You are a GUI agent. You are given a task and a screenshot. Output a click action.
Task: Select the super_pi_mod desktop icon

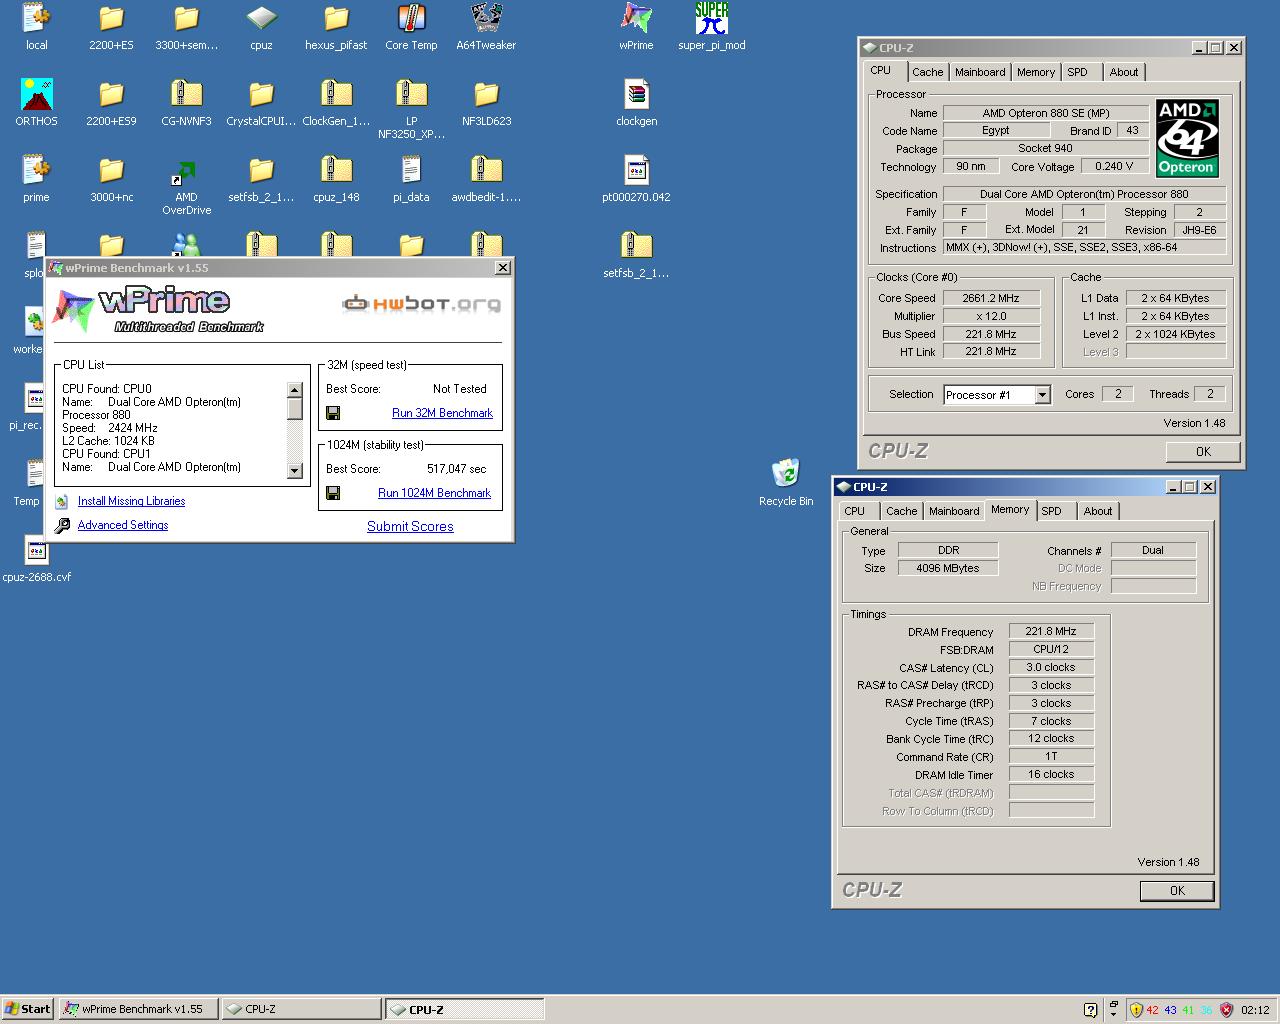point(711,27)
